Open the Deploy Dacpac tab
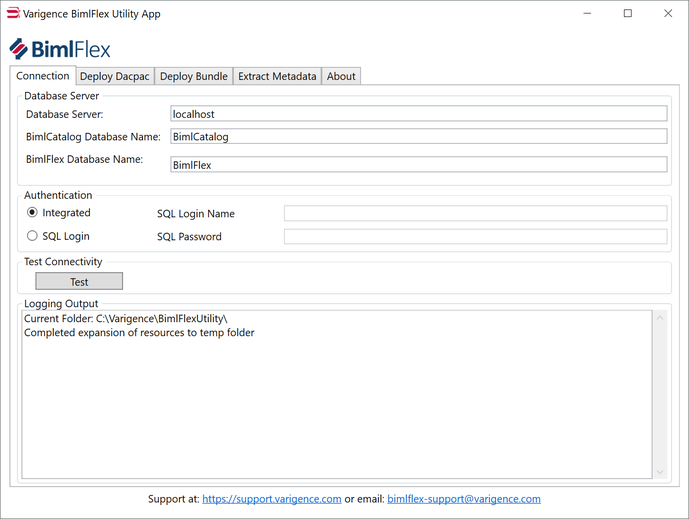The height and width of the screenshot is (519, 689). 115,76
